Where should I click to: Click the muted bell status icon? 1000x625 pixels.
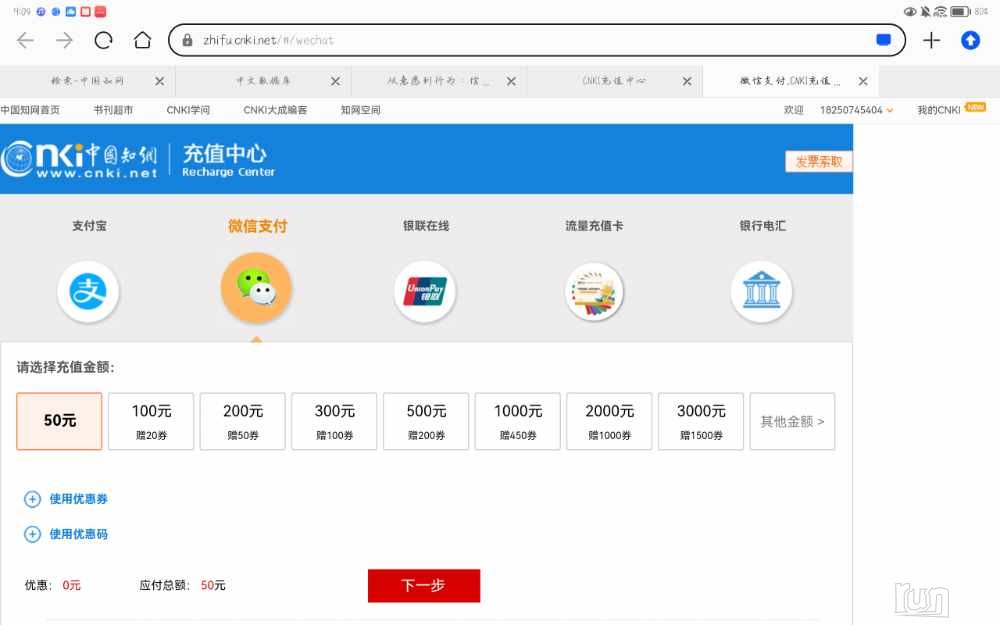click(925, 11)
